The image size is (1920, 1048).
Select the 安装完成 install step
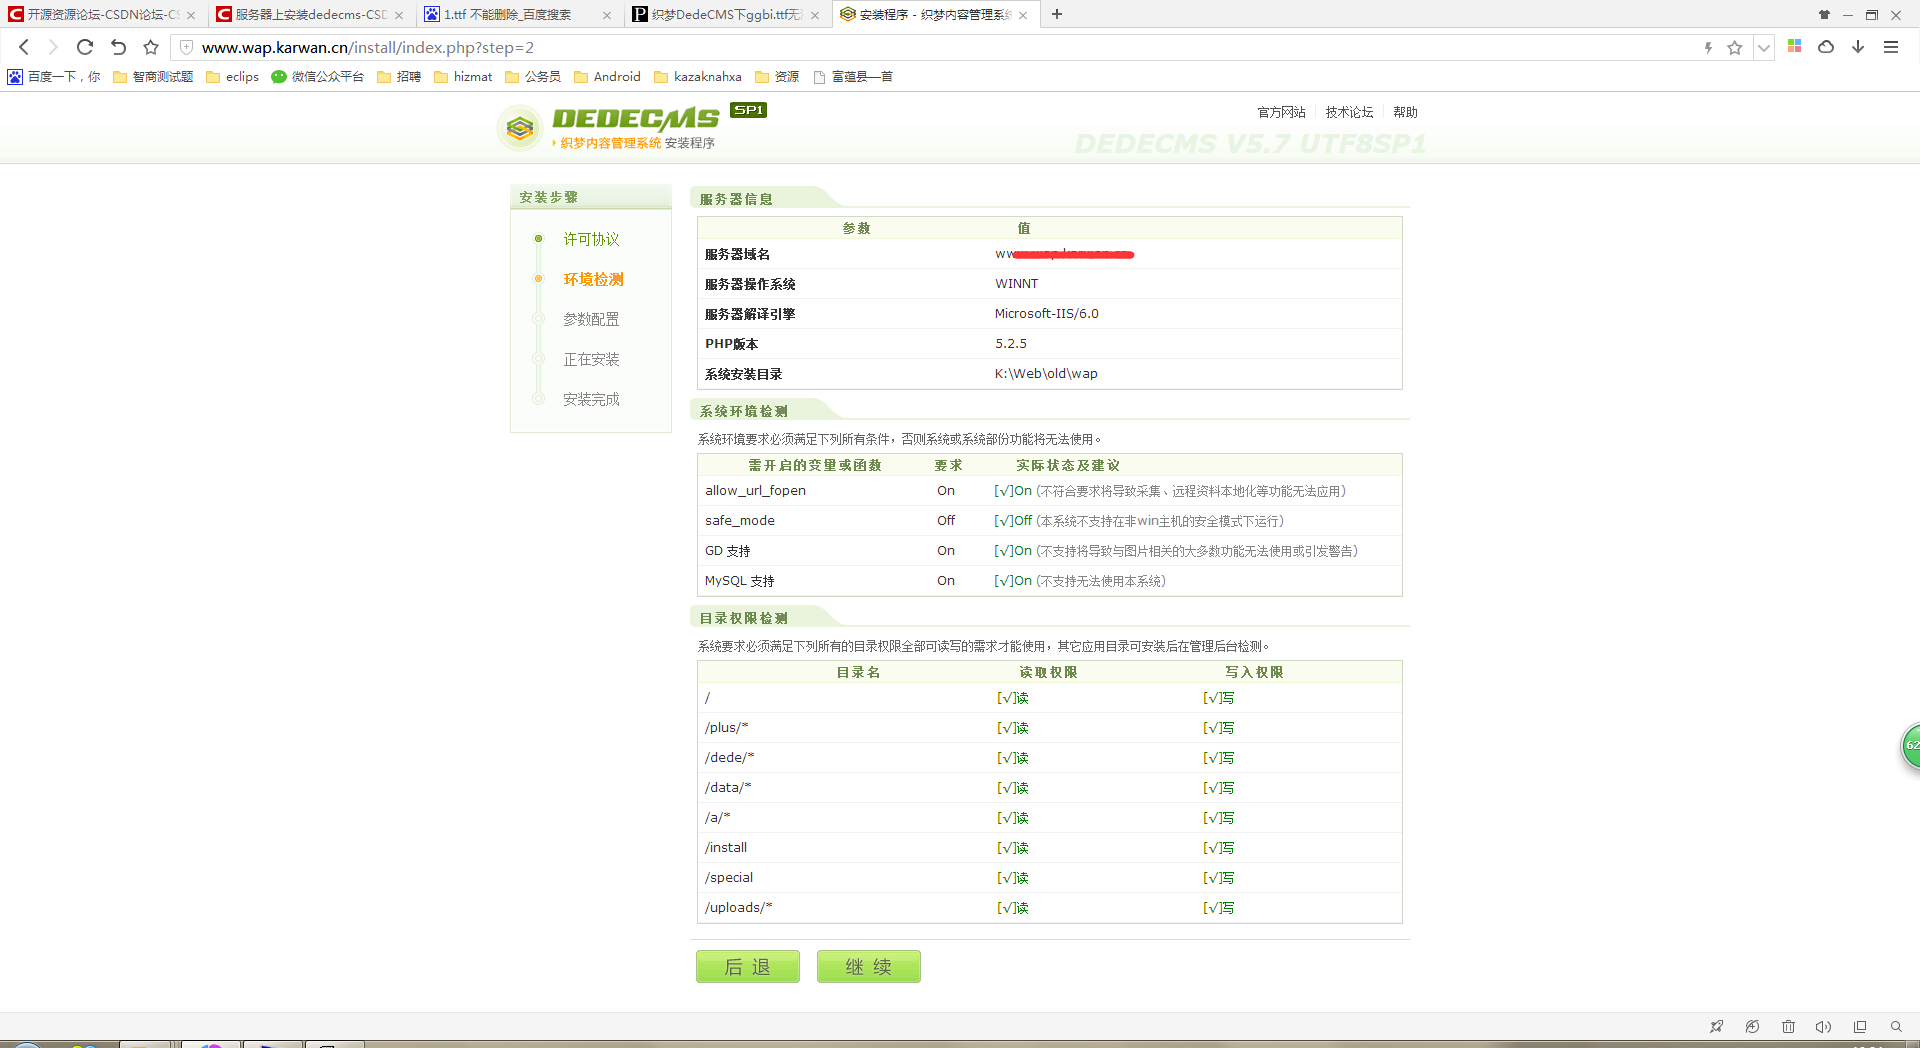coord(591,399)
